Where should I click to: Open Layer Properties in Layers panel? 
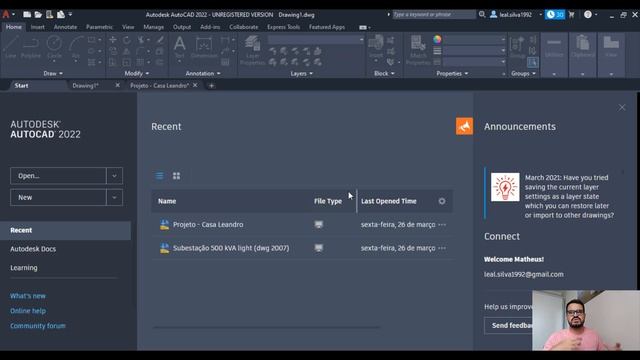252,51
